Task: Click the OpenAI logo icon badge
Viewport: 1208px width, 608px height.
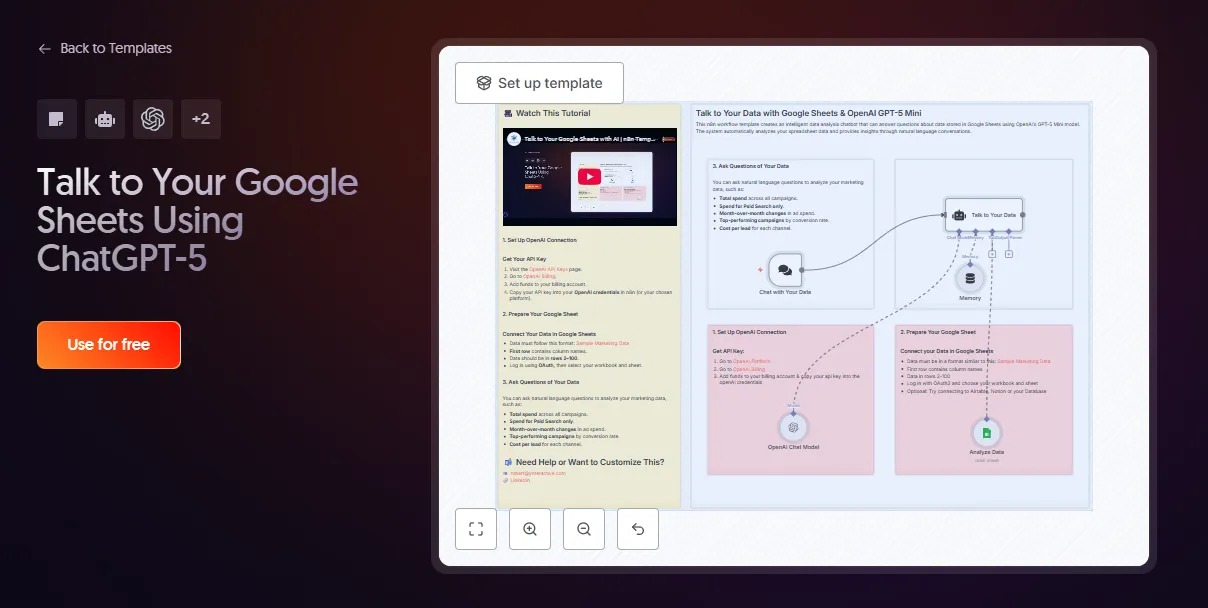Action: (153, 119)
